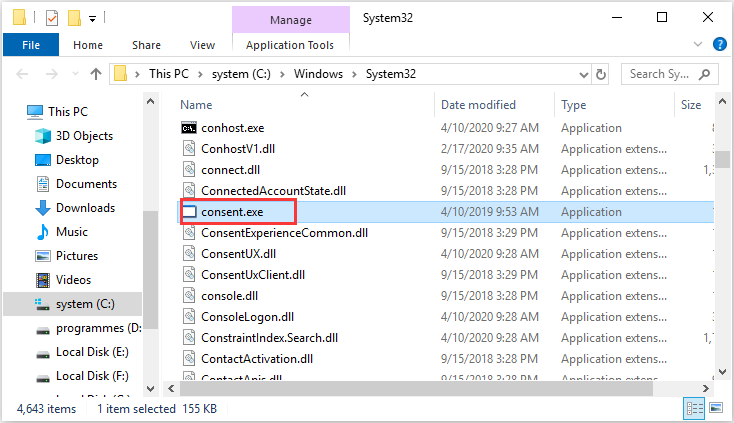Switch to the View ribbon tab
734x423 pixels.
(x=202, y=45)
